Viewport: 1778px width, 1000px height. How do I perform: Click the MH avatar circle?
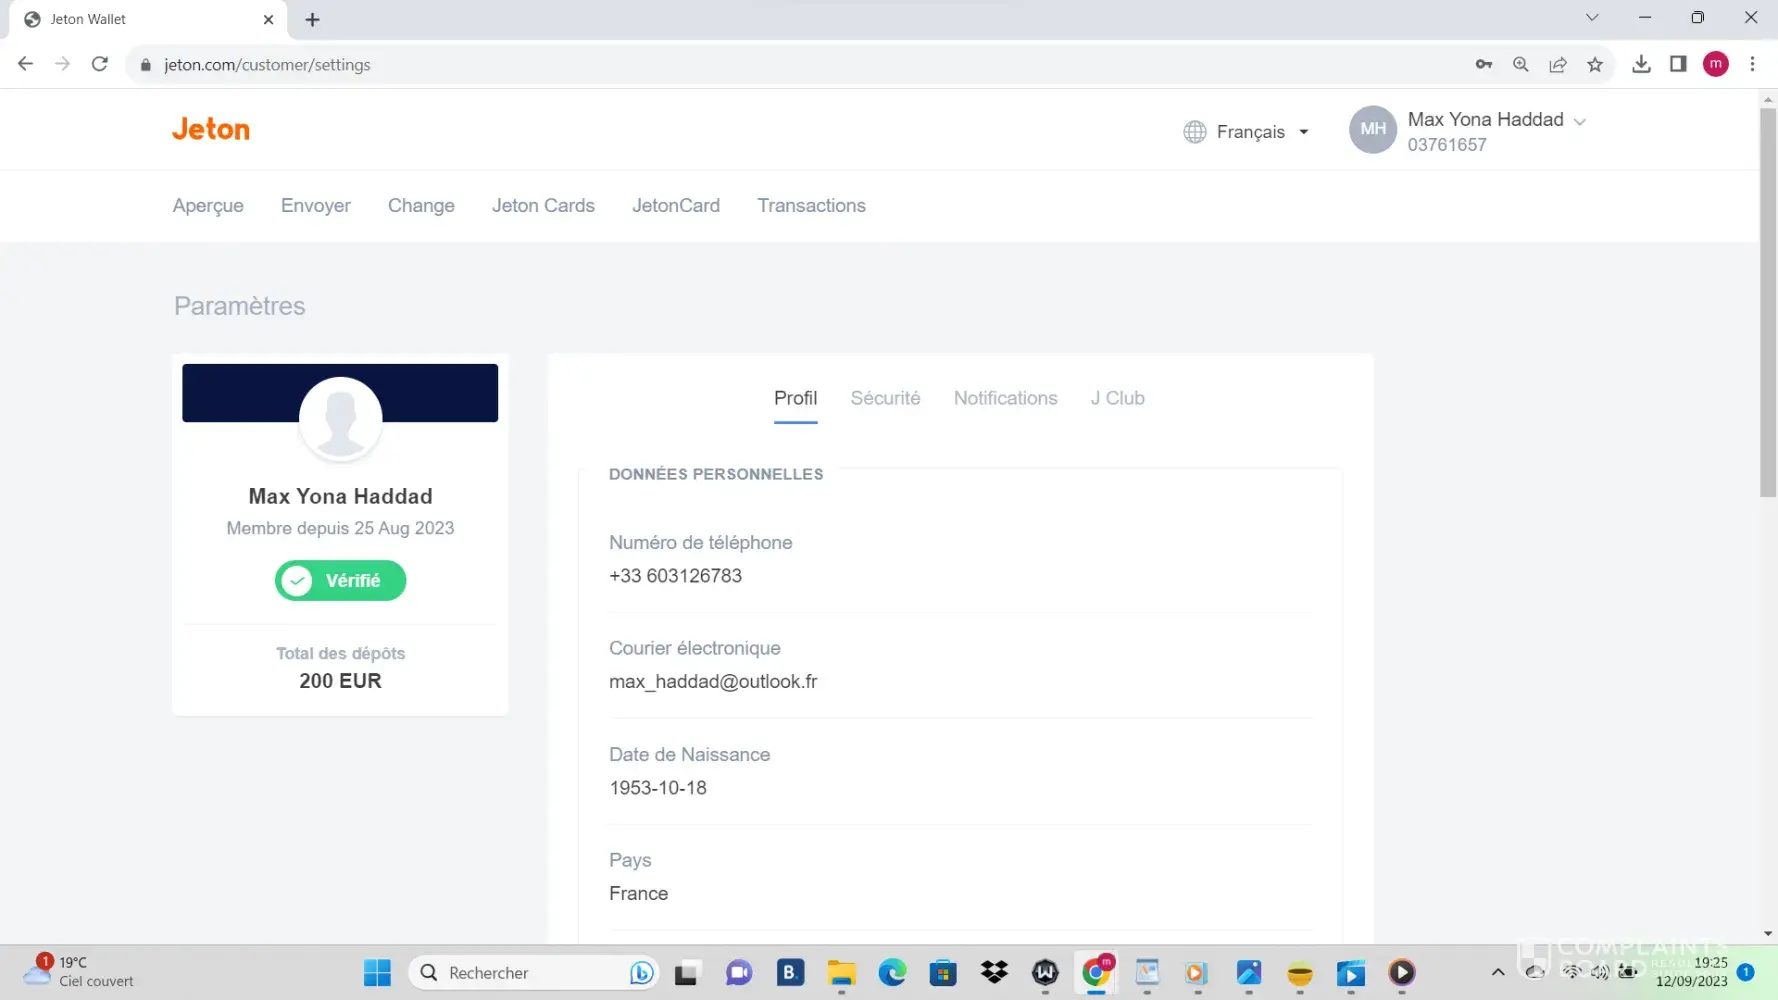(1372, 130)
